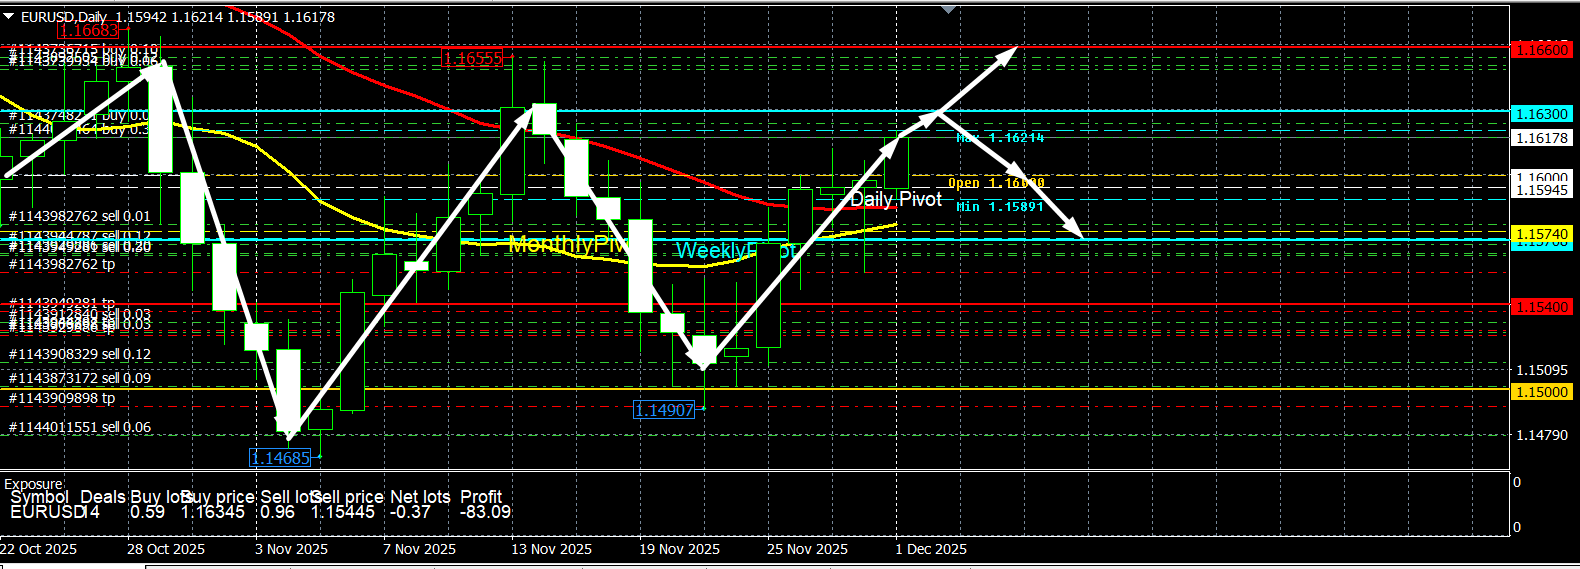Image resolution: width=1580 pixels, height=569 pixels.
Task: Click the sell lots value 0.96
Action: (278, 512)
